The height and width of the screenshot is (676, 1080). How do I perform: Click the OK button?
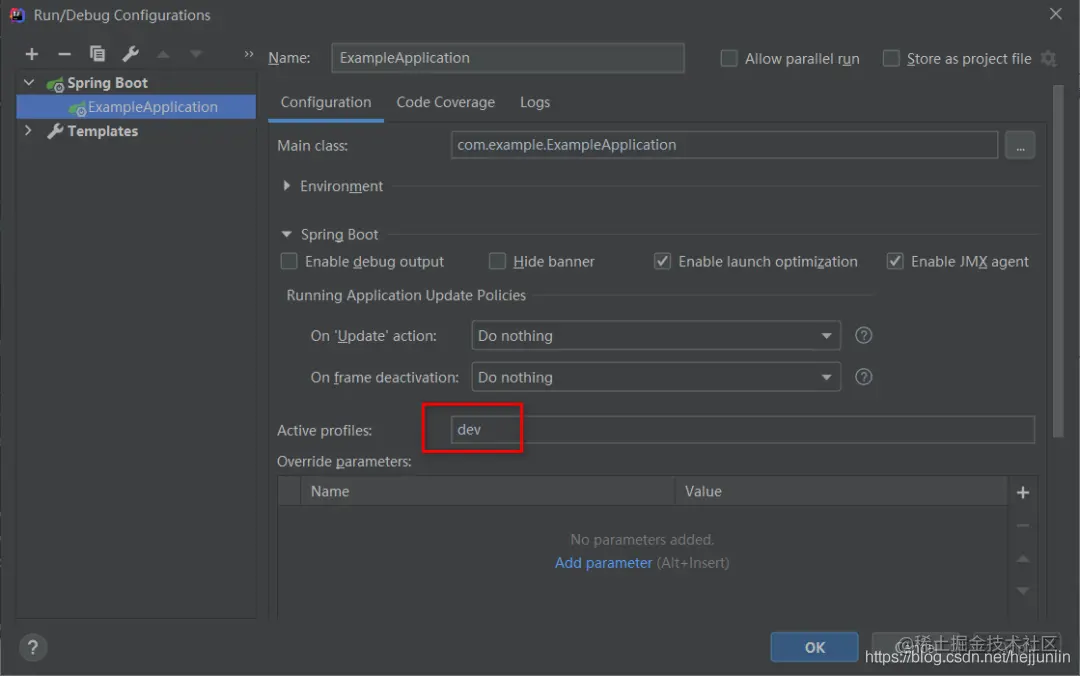814,647
